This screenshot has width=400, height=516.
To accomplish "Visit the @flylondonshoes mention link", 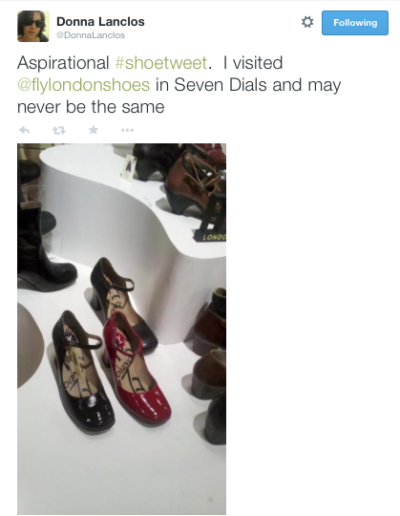I will point(83,85).
